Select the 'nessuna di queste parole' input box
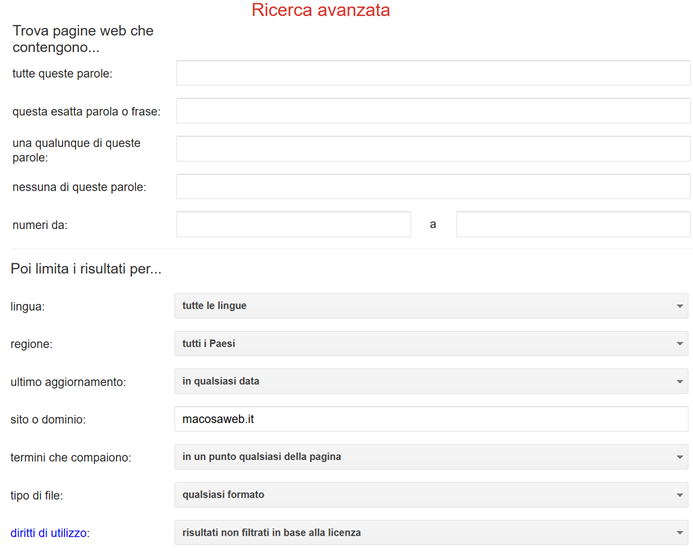The width and height of the screenshot is (693, 552). point(433,187)
